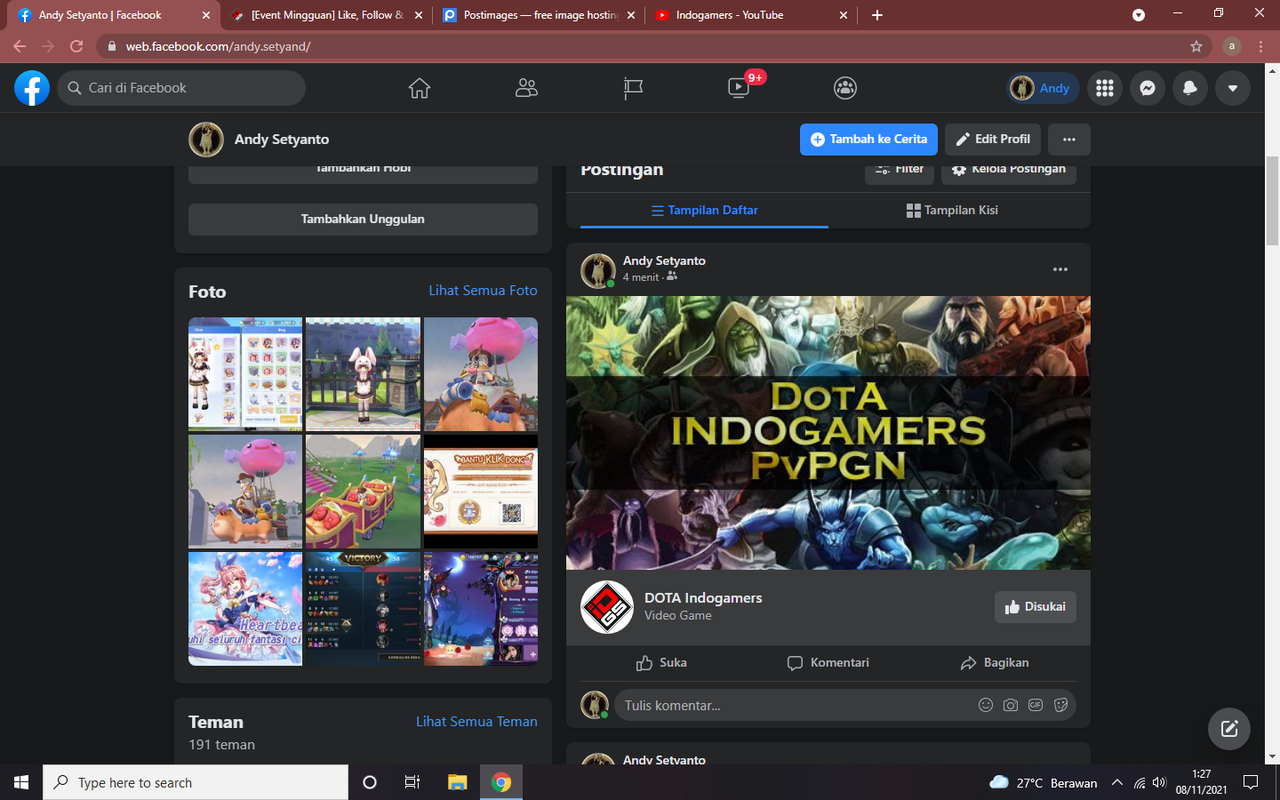Open the Victory screenshot in the Foto grid

(x=362, y=608)
